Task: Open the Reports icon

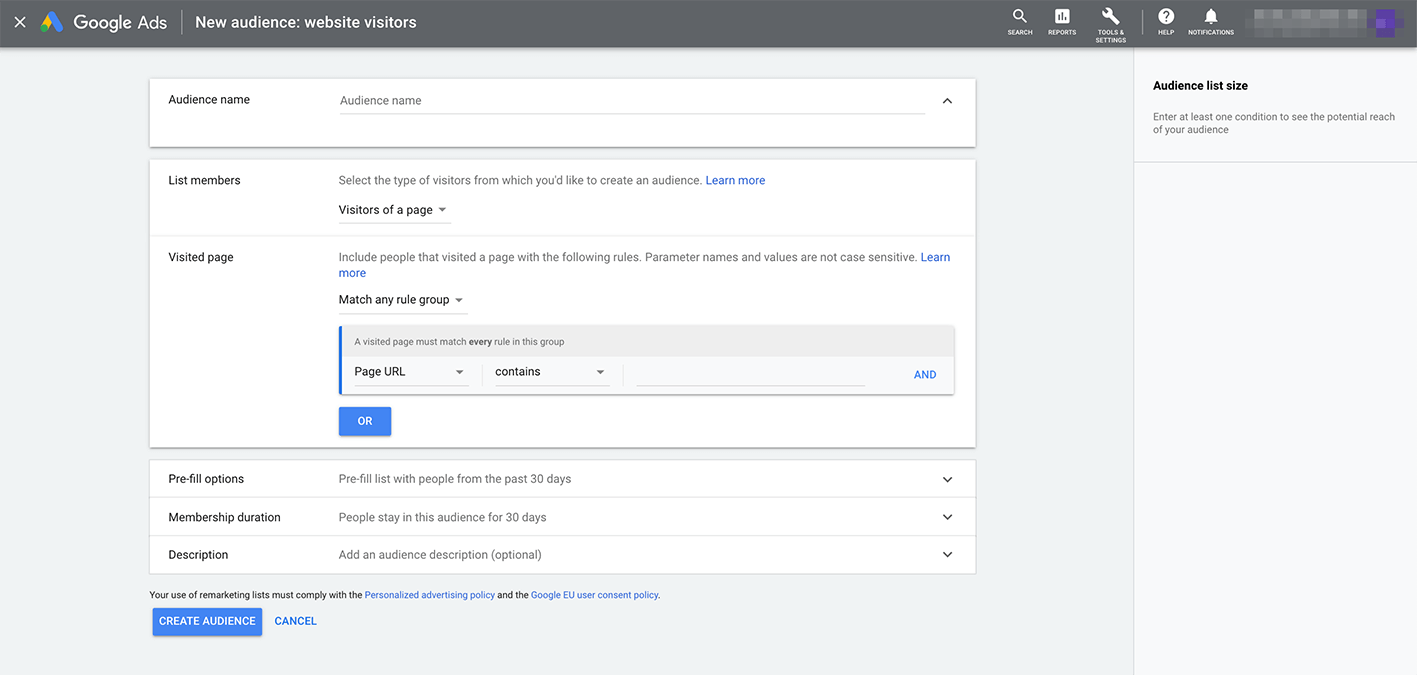Action: pos(1062,22)
